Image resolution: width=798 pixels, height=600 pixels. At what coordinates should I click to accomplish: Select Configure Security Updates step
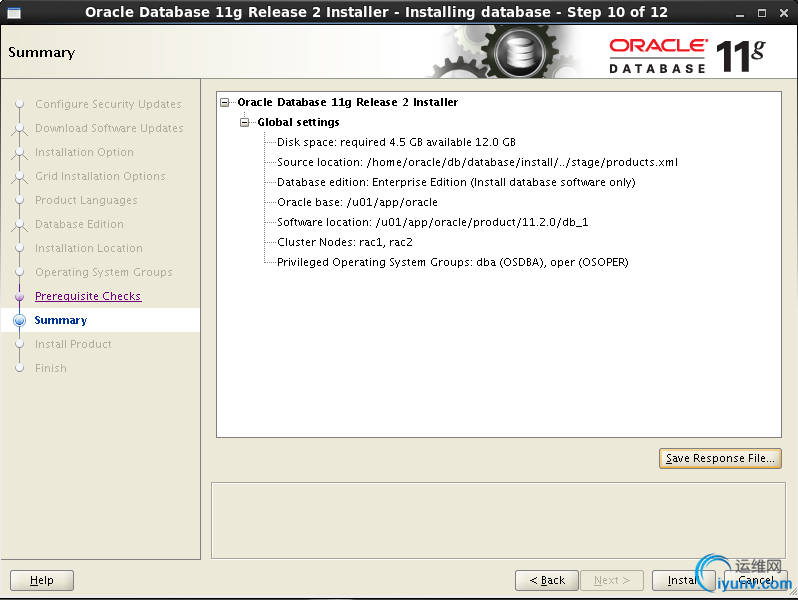click(x=108, y=104)
